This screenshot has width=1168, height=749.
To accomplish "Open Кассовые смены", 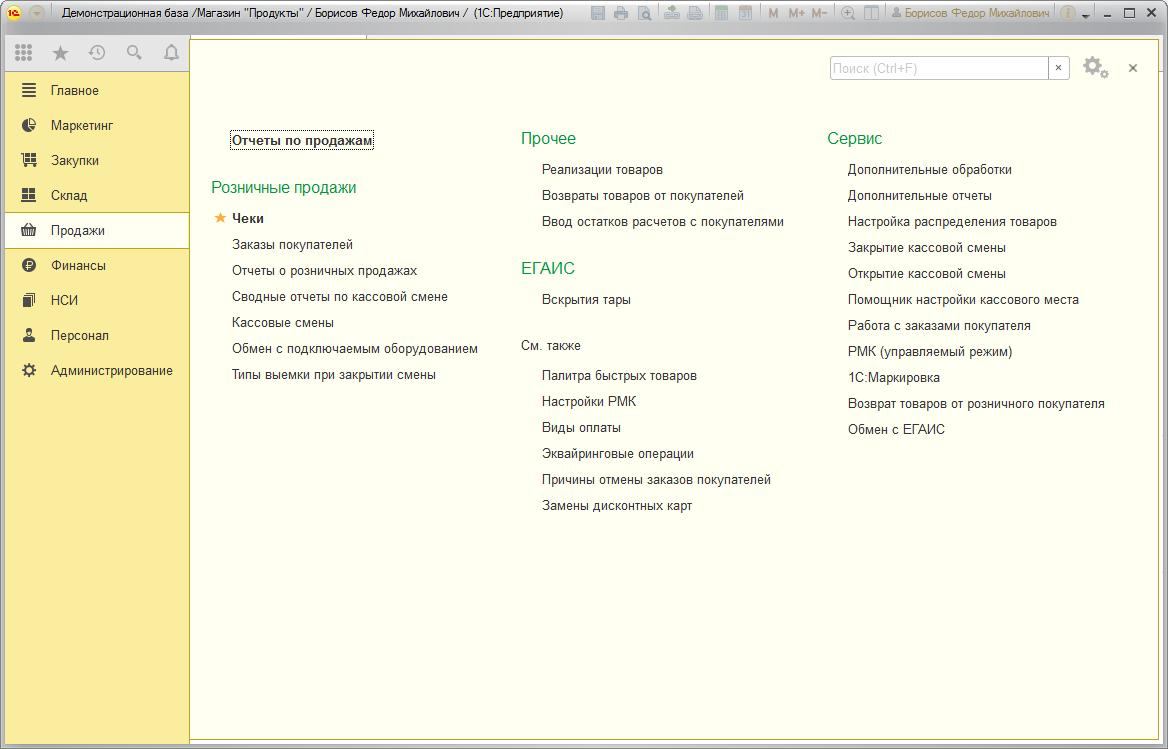I will (282, 322).
